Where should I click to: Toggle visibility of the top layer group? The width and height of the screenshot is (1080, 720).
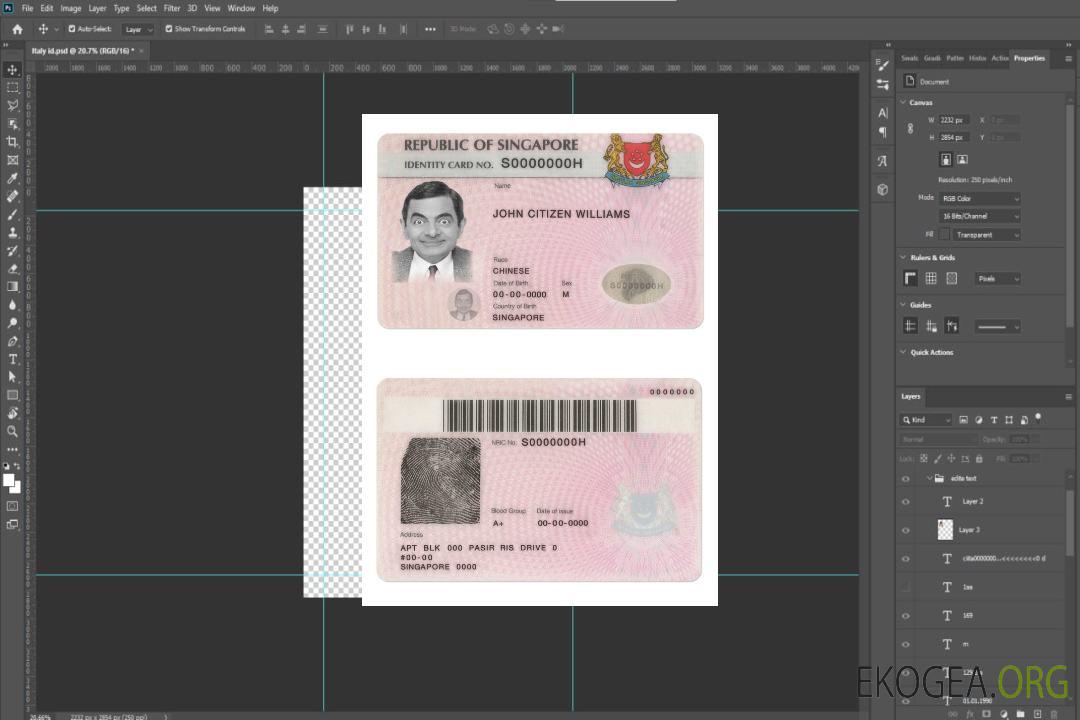tap(906, 478)
